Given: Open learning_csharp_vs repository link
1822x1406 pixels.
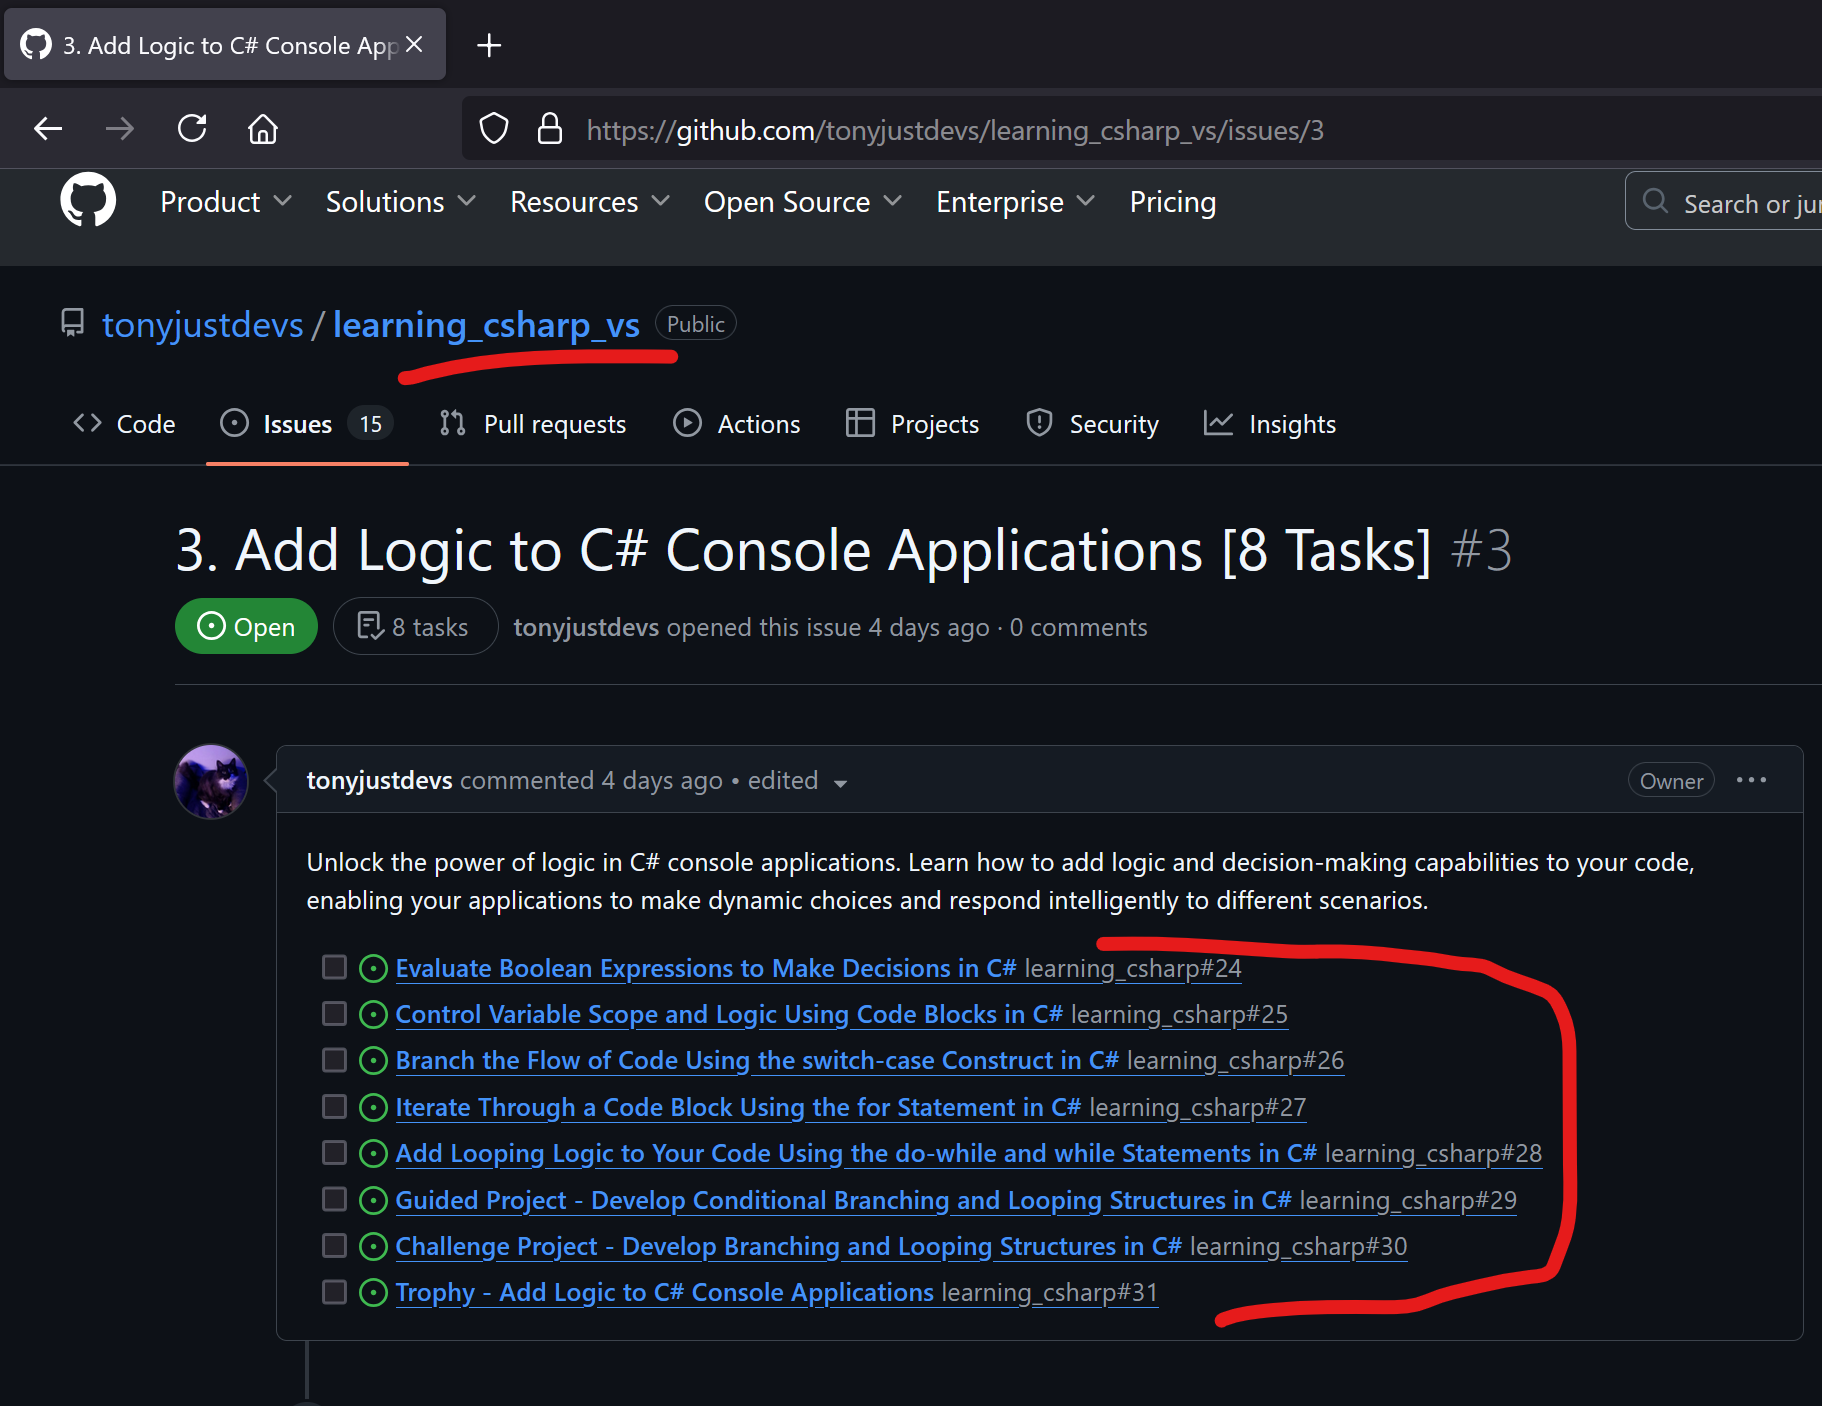Looking at the screenshot, I should pyautogui.click(x=486, y=325).
